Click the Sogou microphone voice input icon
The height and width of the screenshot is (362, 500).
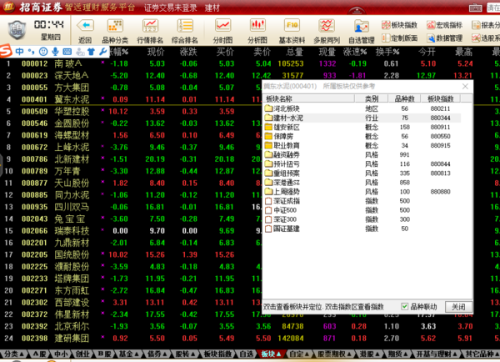pyautogui.click(x=55, y=51)
